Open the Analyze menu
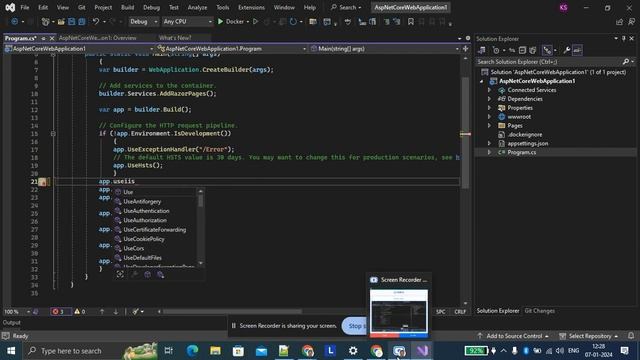The image size is (640, 360). (197, 7)
